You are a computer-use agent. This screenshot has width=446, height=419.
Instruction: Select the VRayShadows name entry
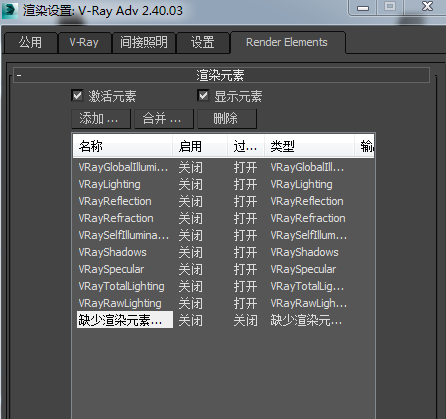pos(112,252)
